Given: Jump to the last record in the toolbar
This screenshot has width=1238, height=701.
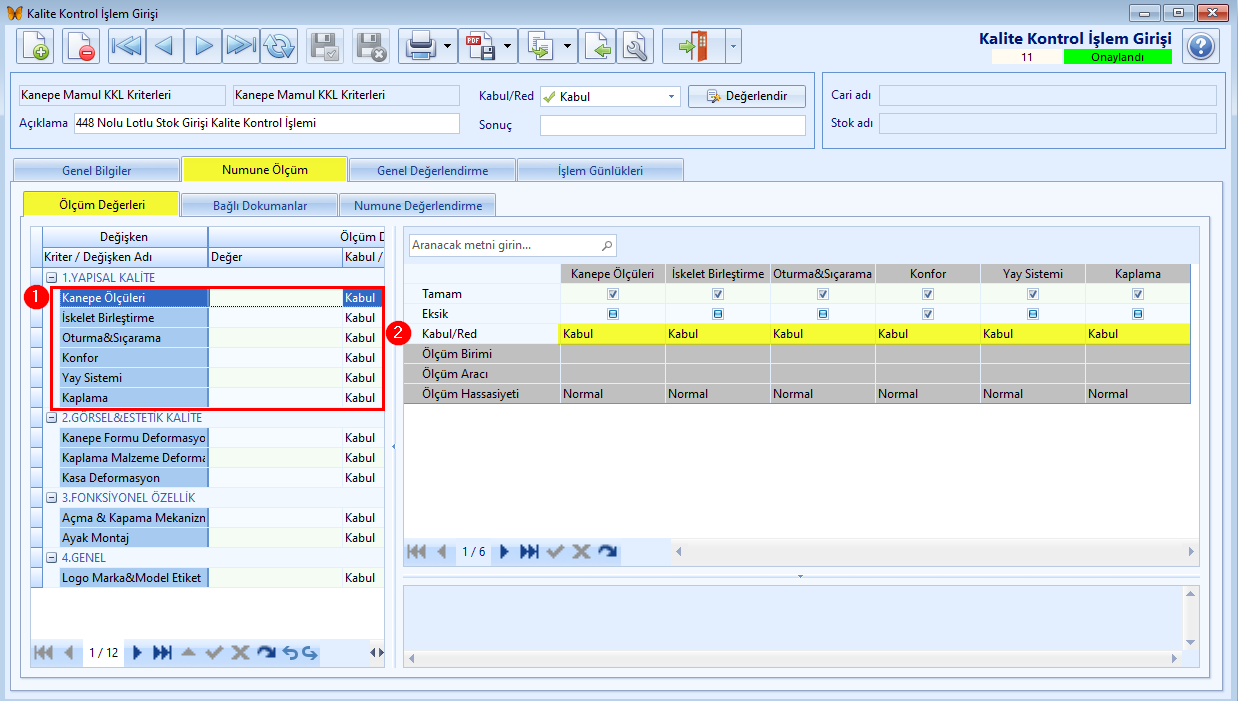Looking at the screenshot, I should (x=241, y=46).
